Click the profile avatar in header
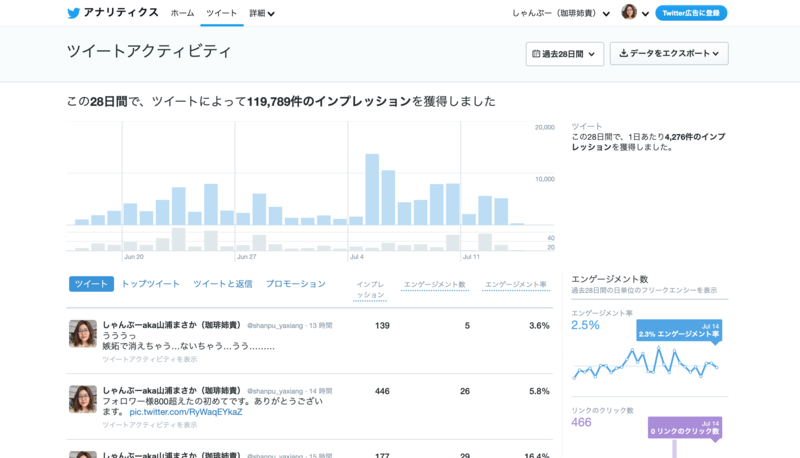This screenshot has width=800, height=458. [629, 12]
